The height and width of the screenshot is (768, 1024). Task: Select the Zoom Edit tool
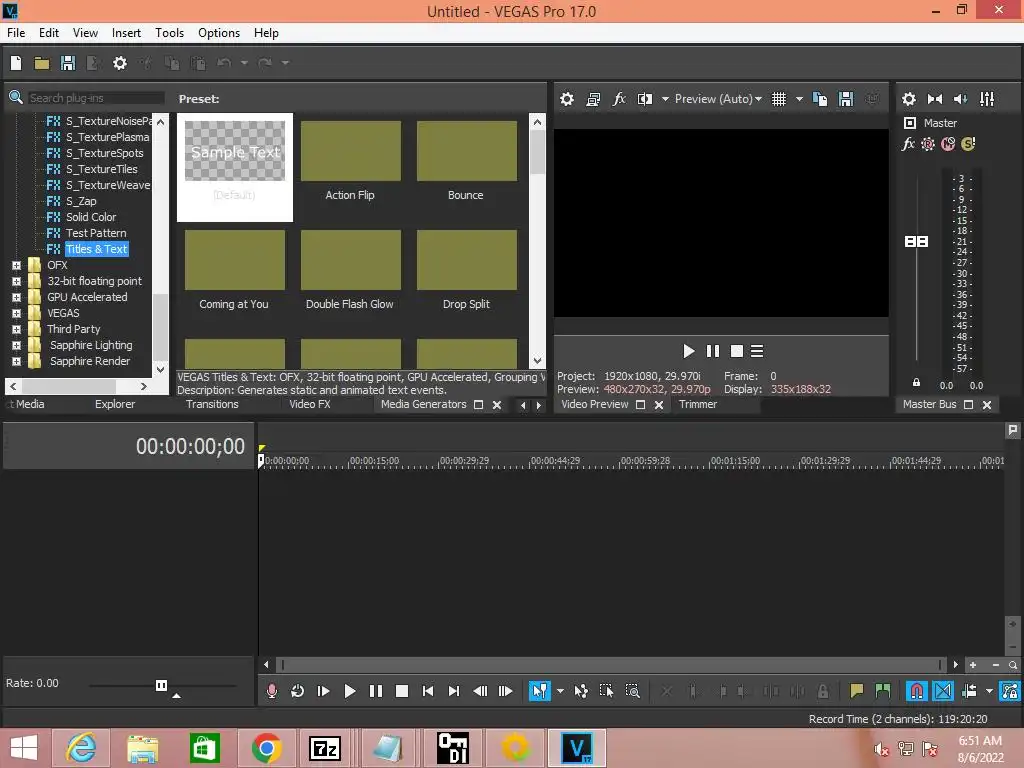tap(632, 691)
